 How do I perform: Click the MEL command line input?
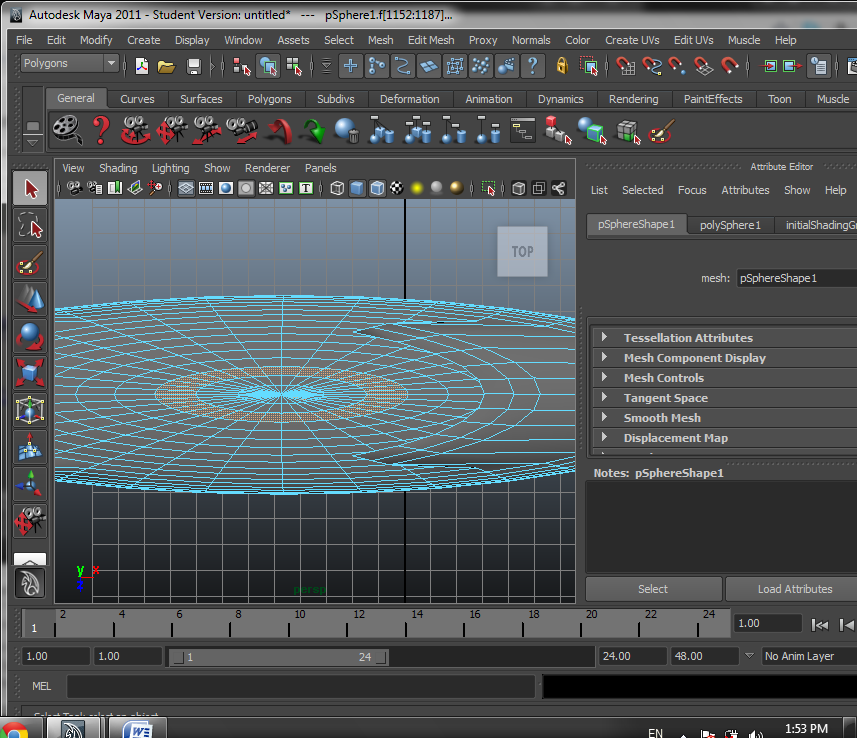pos(301,686)
